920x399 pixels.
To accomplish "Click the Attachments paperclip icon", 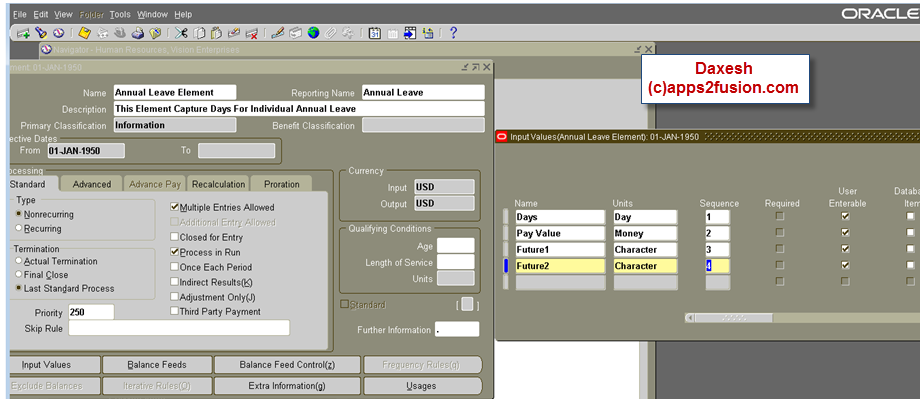I will tap(331, 33).
